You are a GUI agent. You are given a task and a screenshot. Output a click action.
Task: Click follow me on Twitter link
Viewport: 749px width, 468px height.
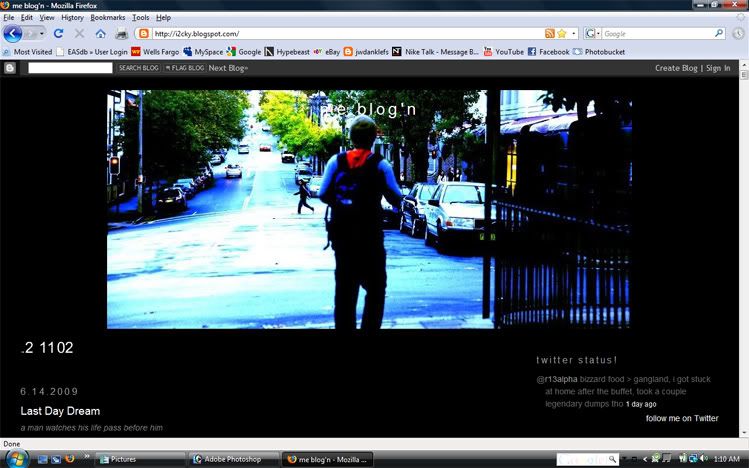tap(682, 418)
